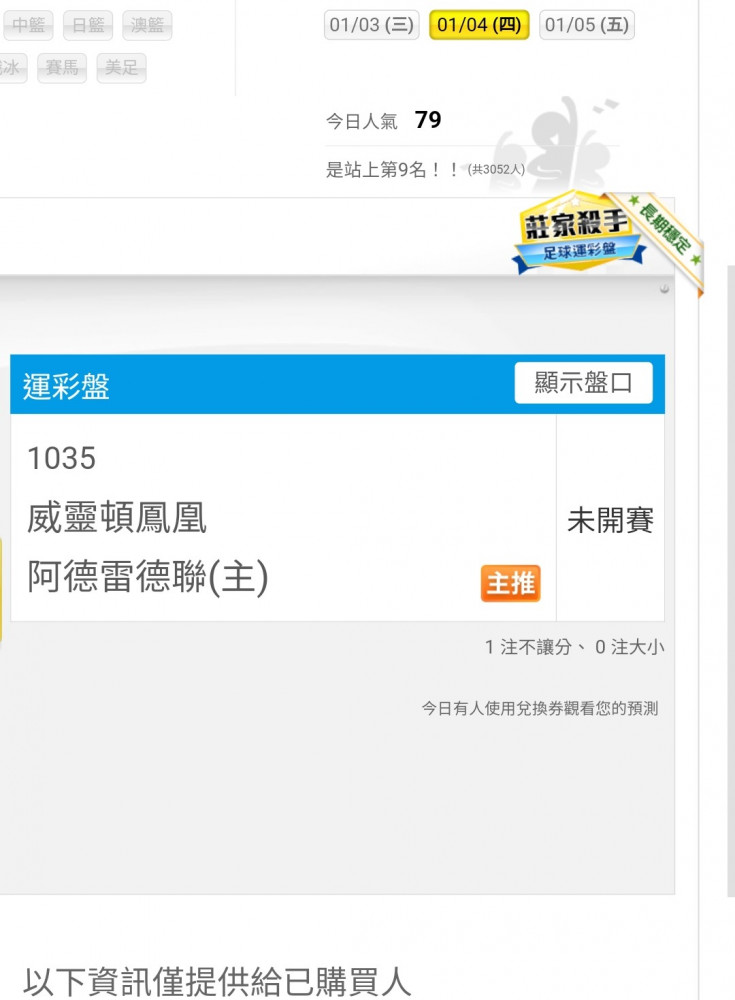735x1000 pixels.
Task: Click the 顯示盤口 button
Action: click(584, 383)
